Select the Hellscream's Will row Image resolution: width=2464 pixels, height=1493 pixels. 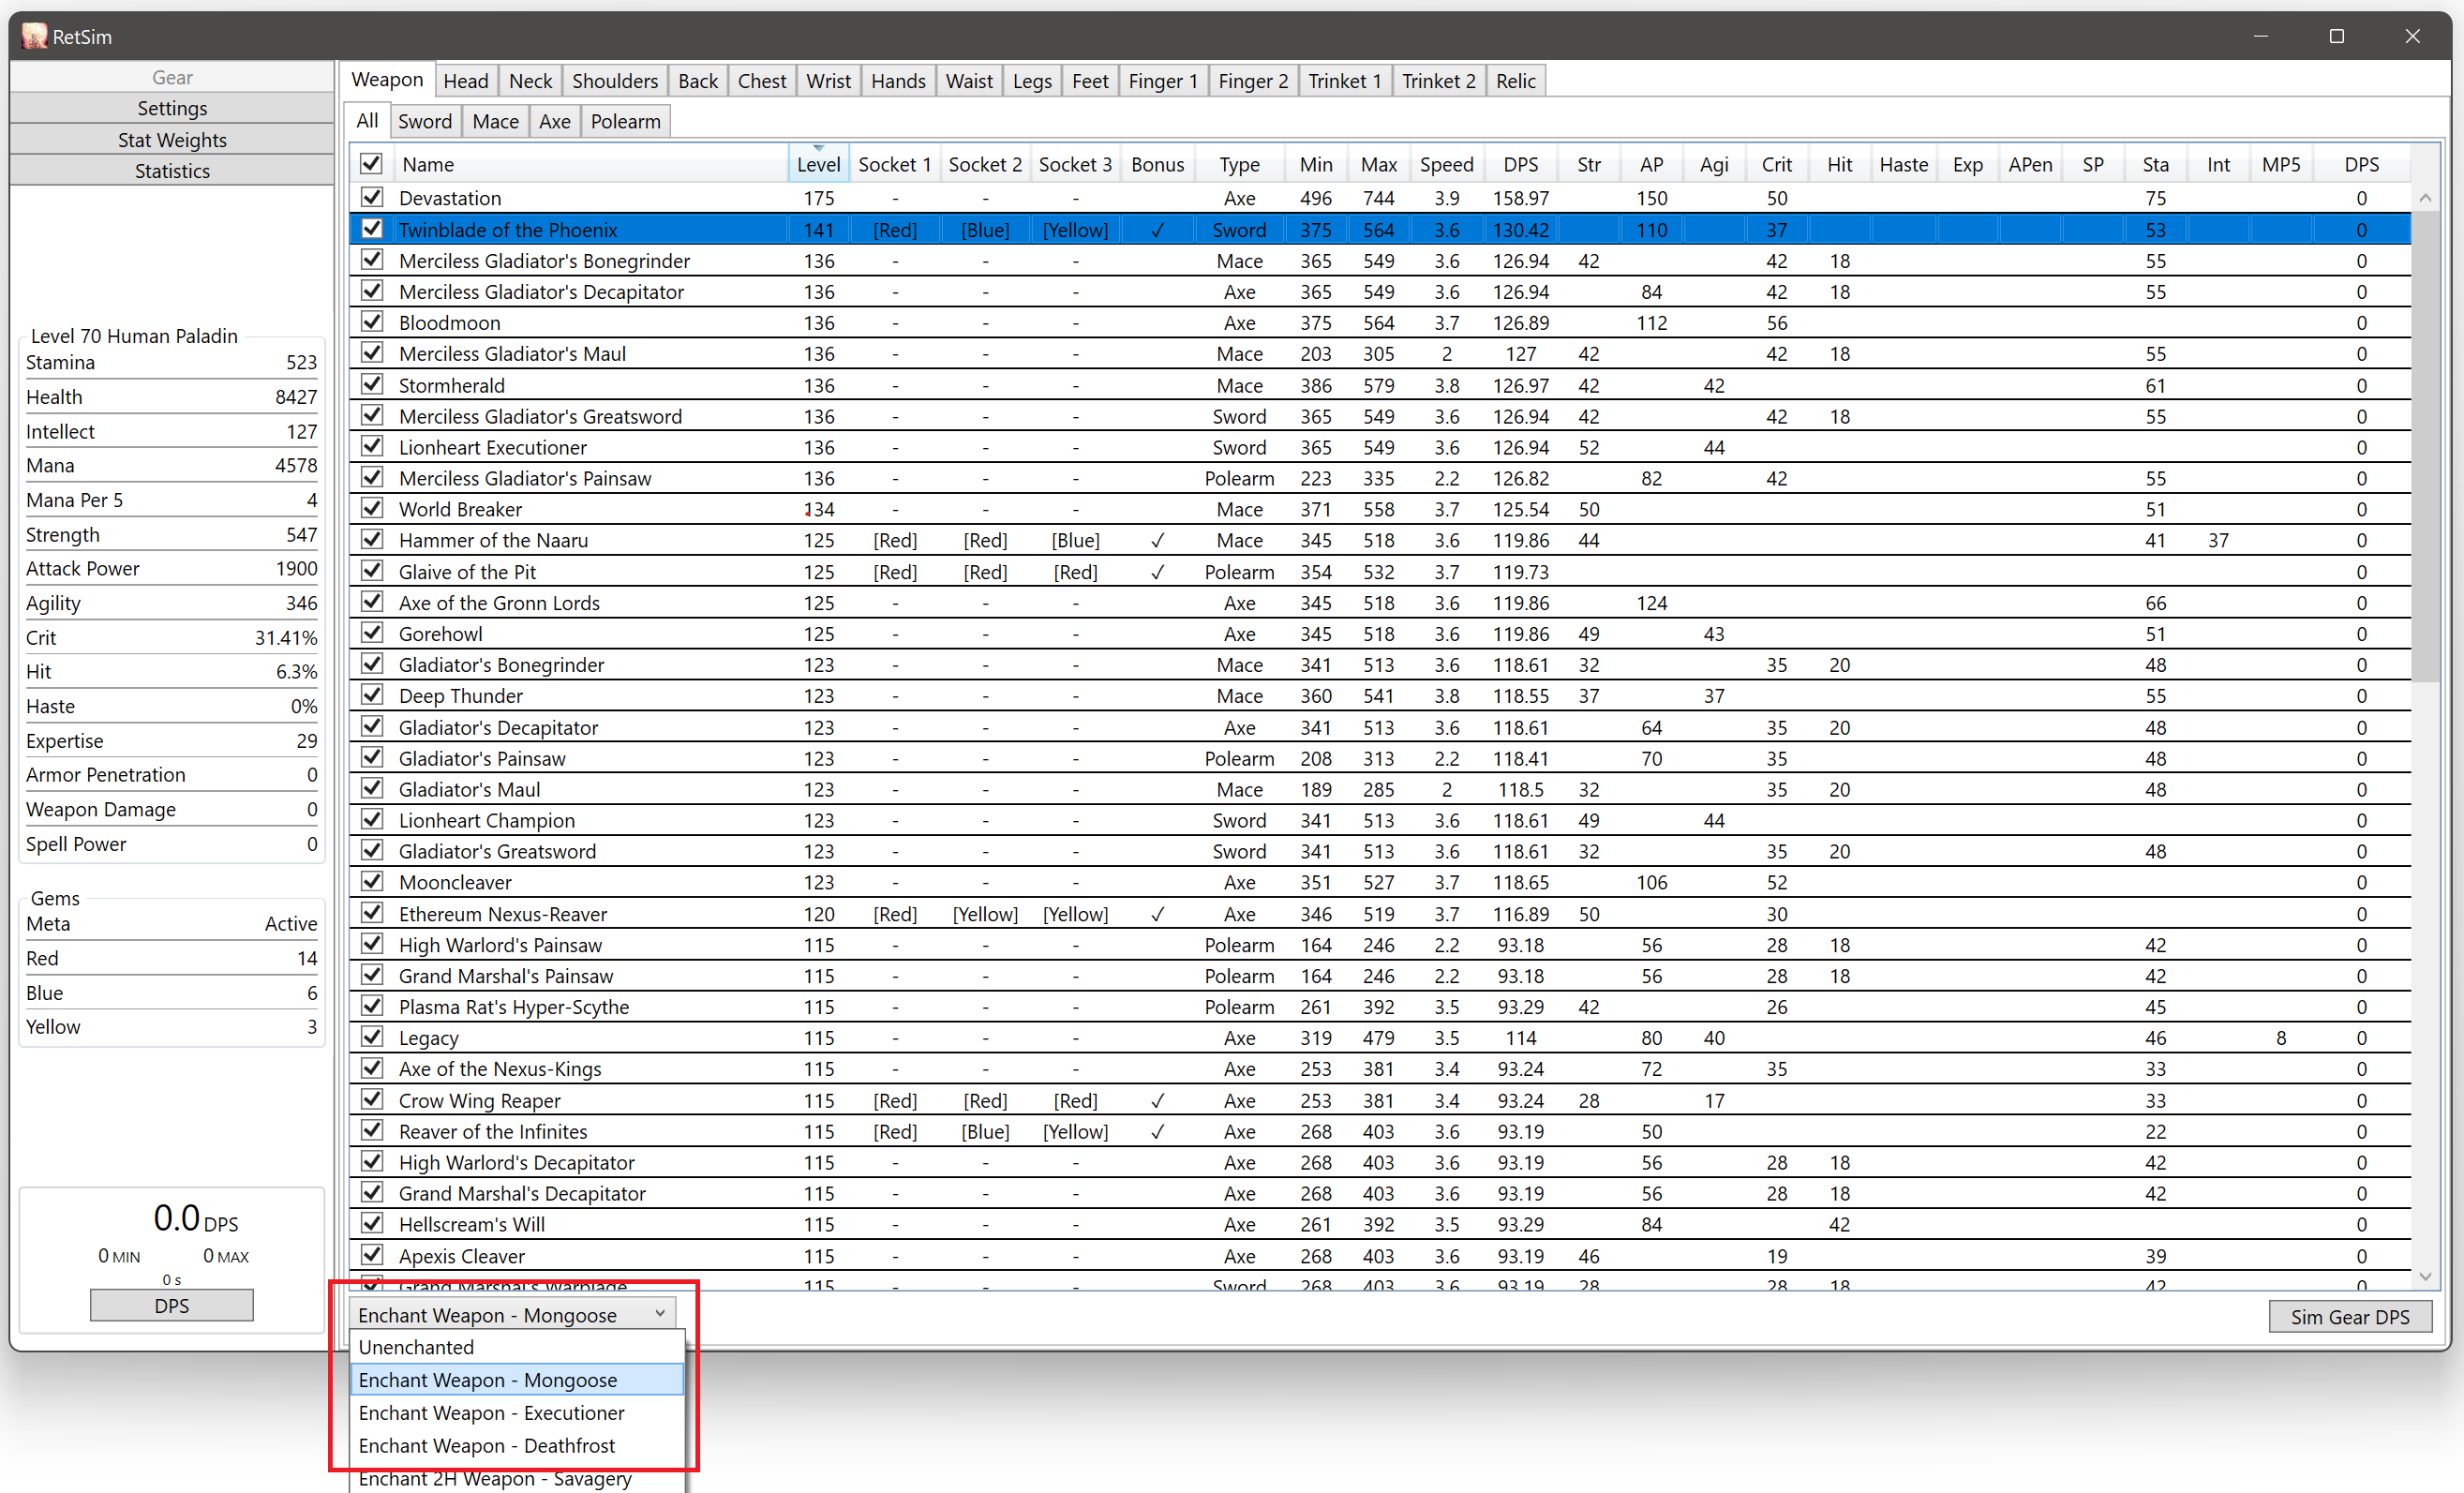[1380, 1224]
